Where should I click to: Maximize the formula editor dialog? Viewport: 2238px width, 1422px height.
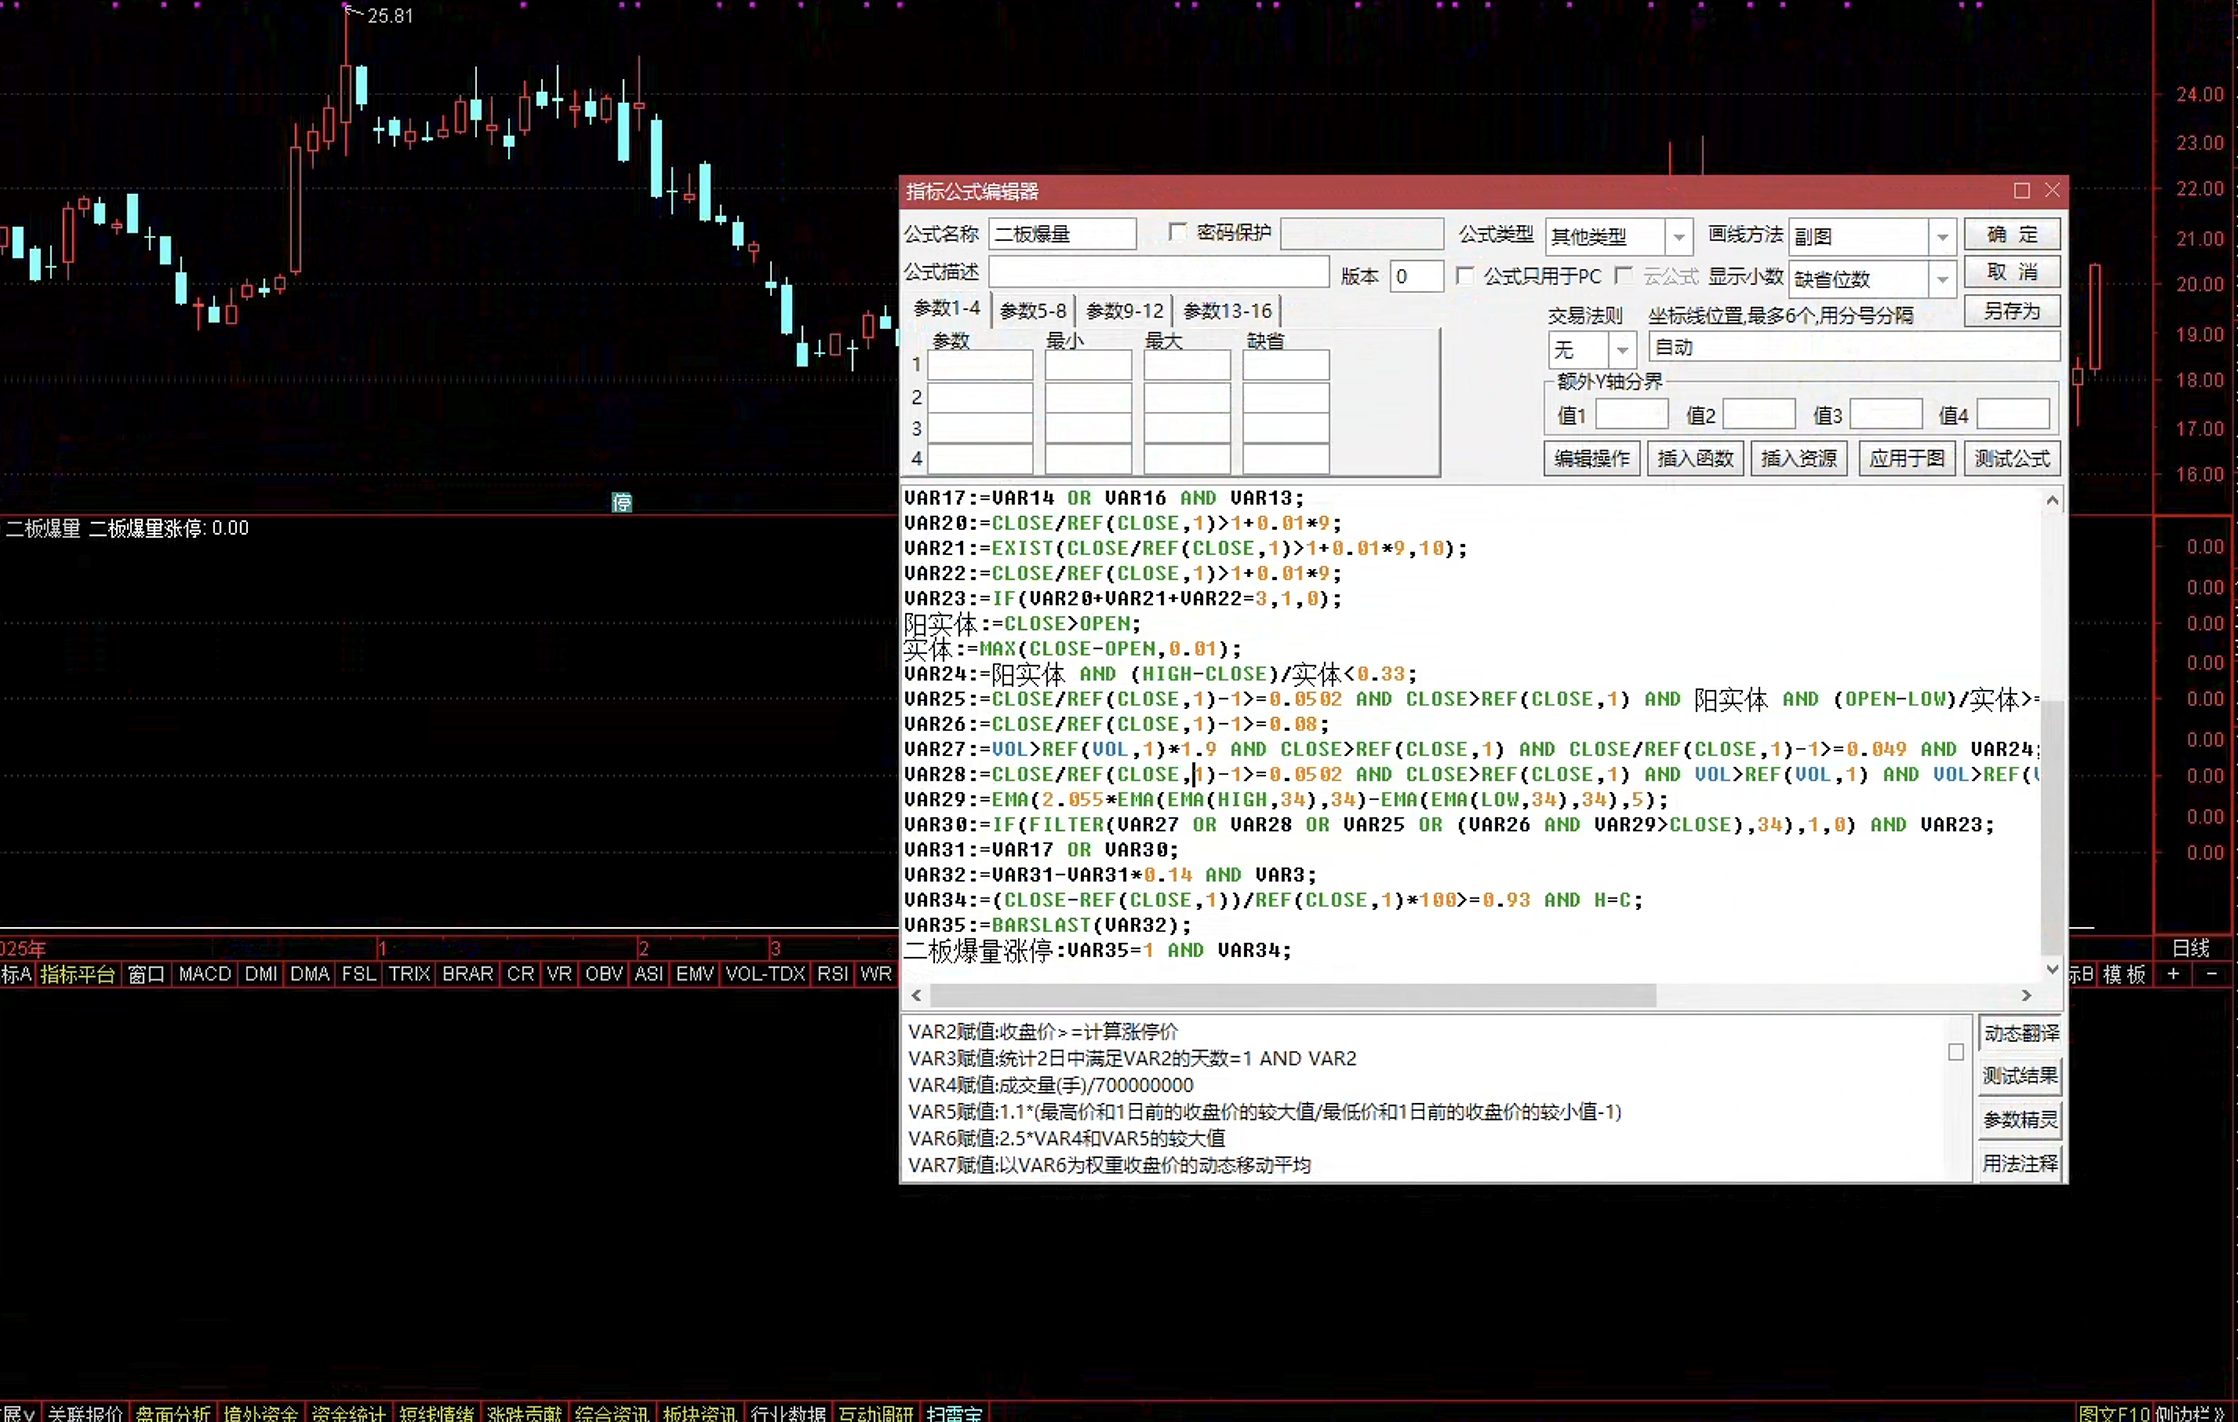point(2021,190)
